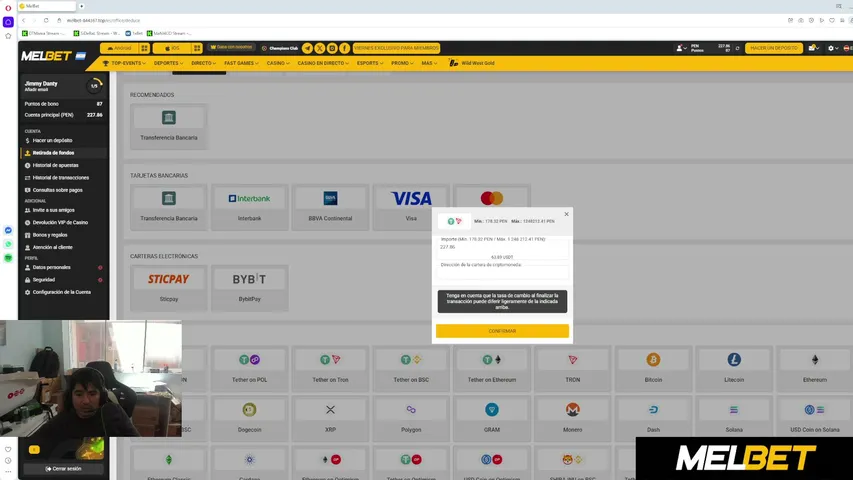Select the XRP cryptocurrency option
This screenshot has width=853, height=480.
(x=330, y=419)
